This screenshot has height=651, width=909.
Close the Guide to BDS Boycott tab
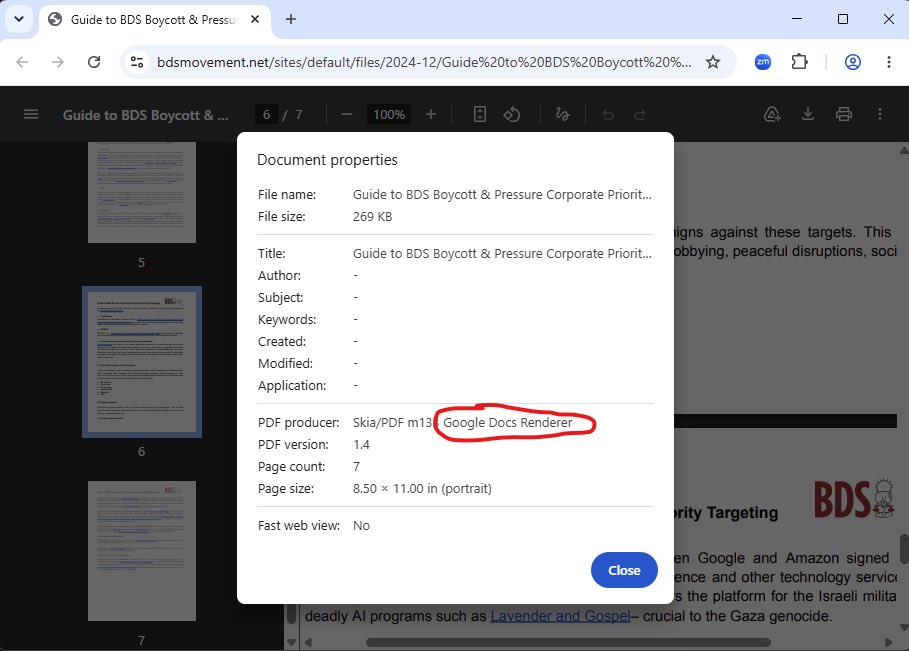point(254,19)
